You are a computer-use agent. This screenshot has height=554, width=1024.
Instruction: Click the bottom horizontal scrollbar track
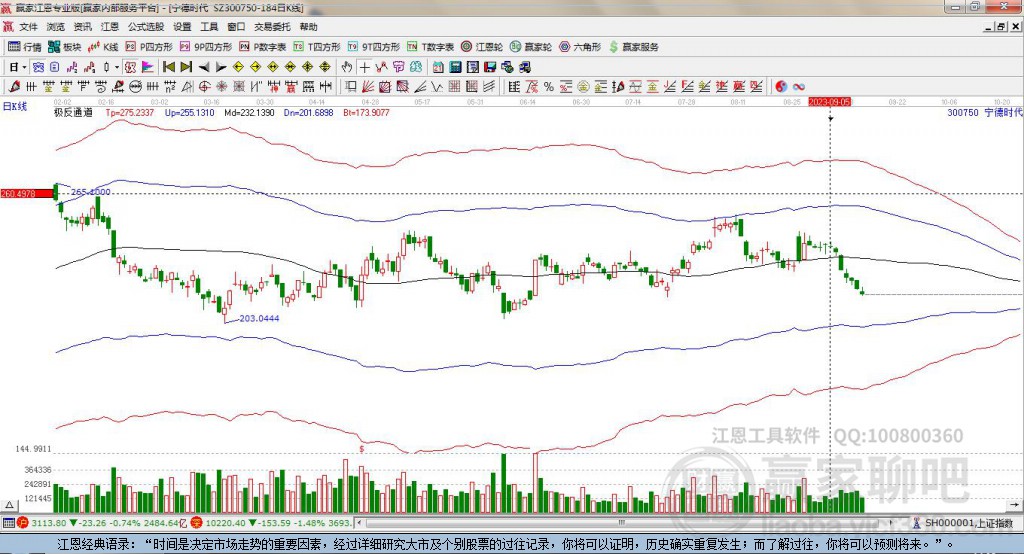[640, 523]
